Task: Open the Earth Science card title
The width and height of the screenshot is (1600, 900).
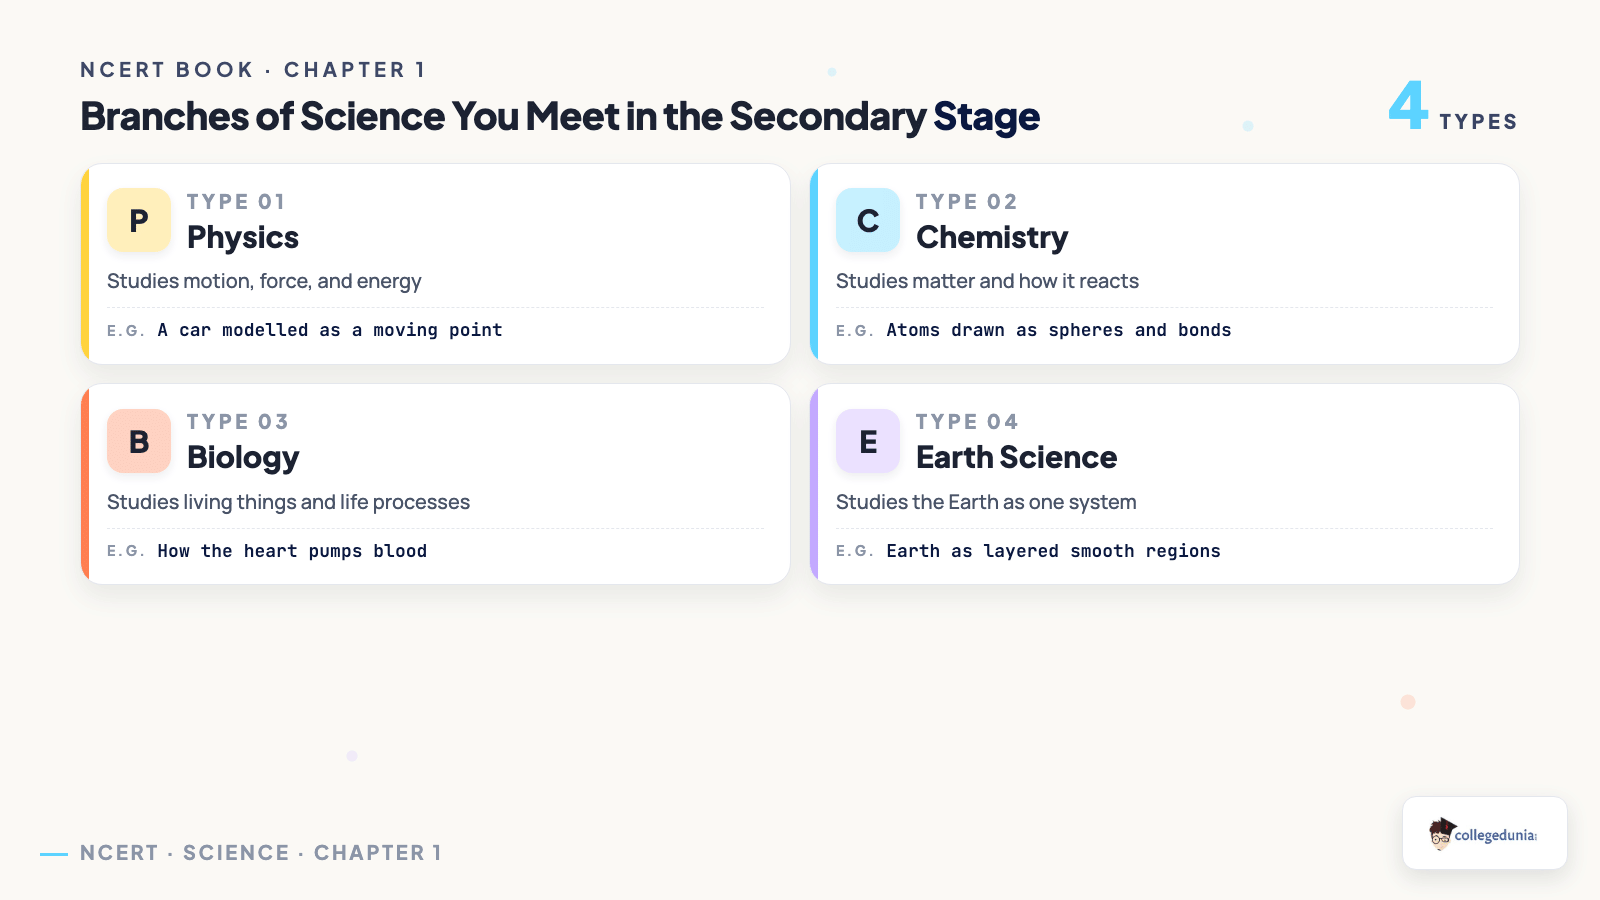Action: (1016, 457)
